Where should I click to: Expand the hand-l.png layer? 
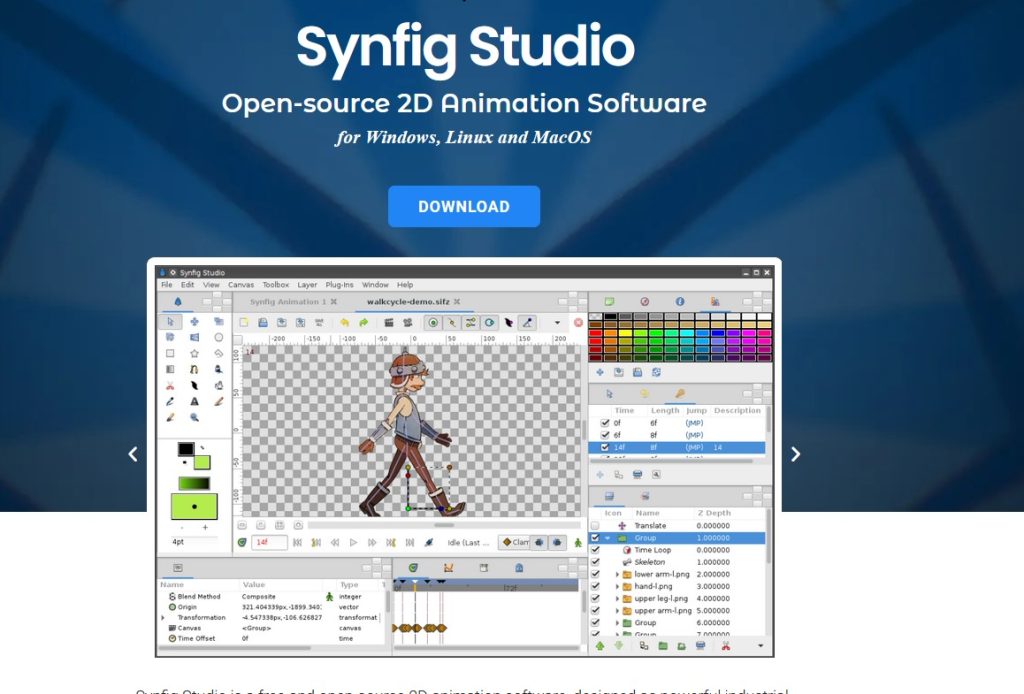tap(617, 586)
